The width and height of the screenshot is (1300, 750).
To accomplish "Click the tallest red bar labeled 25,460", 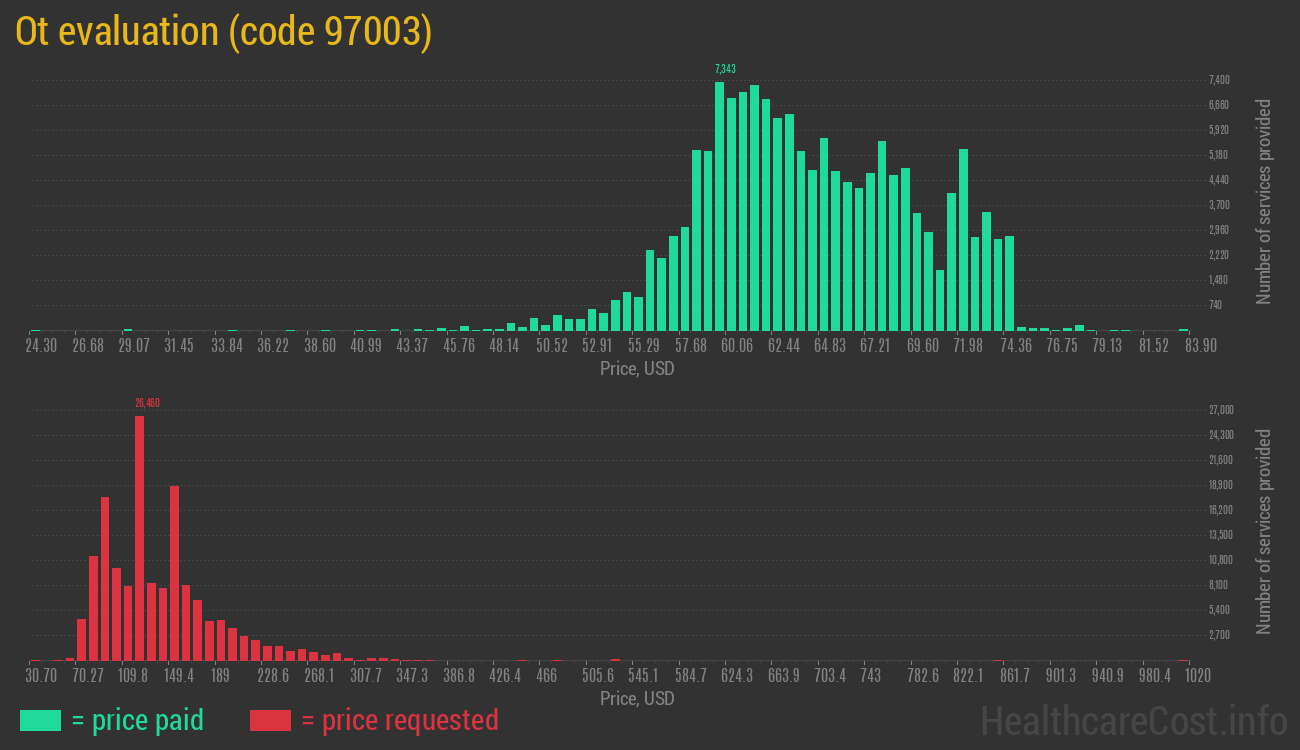I will (x=139, y=538).
